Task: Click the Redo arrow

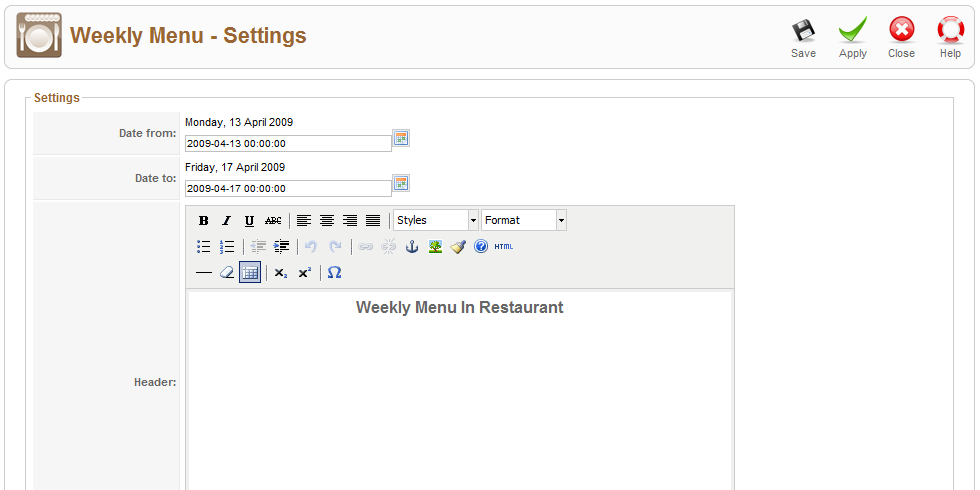Action: coord(335,246)
